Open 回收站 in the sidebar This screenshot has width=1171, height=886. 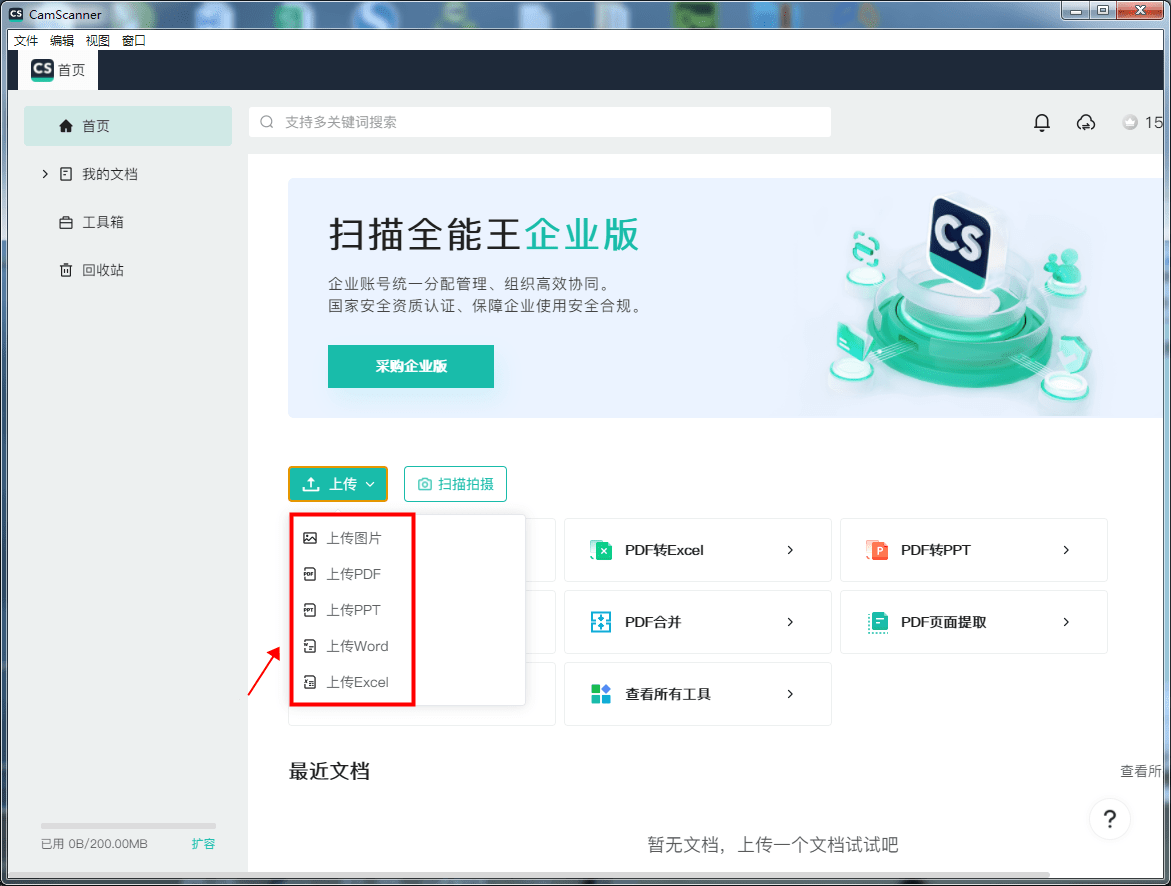pos(101,269)
